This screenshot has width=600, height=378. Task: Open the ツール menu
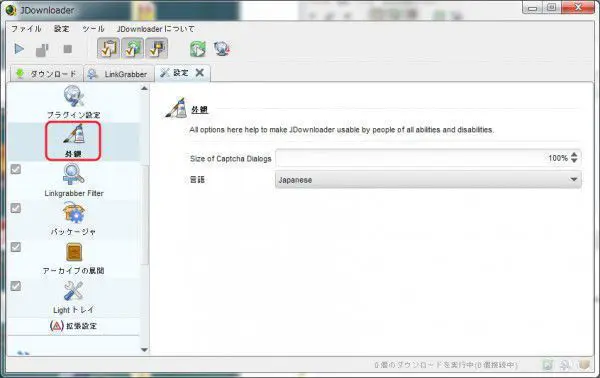pyautogui.click(x=93, y=29)
